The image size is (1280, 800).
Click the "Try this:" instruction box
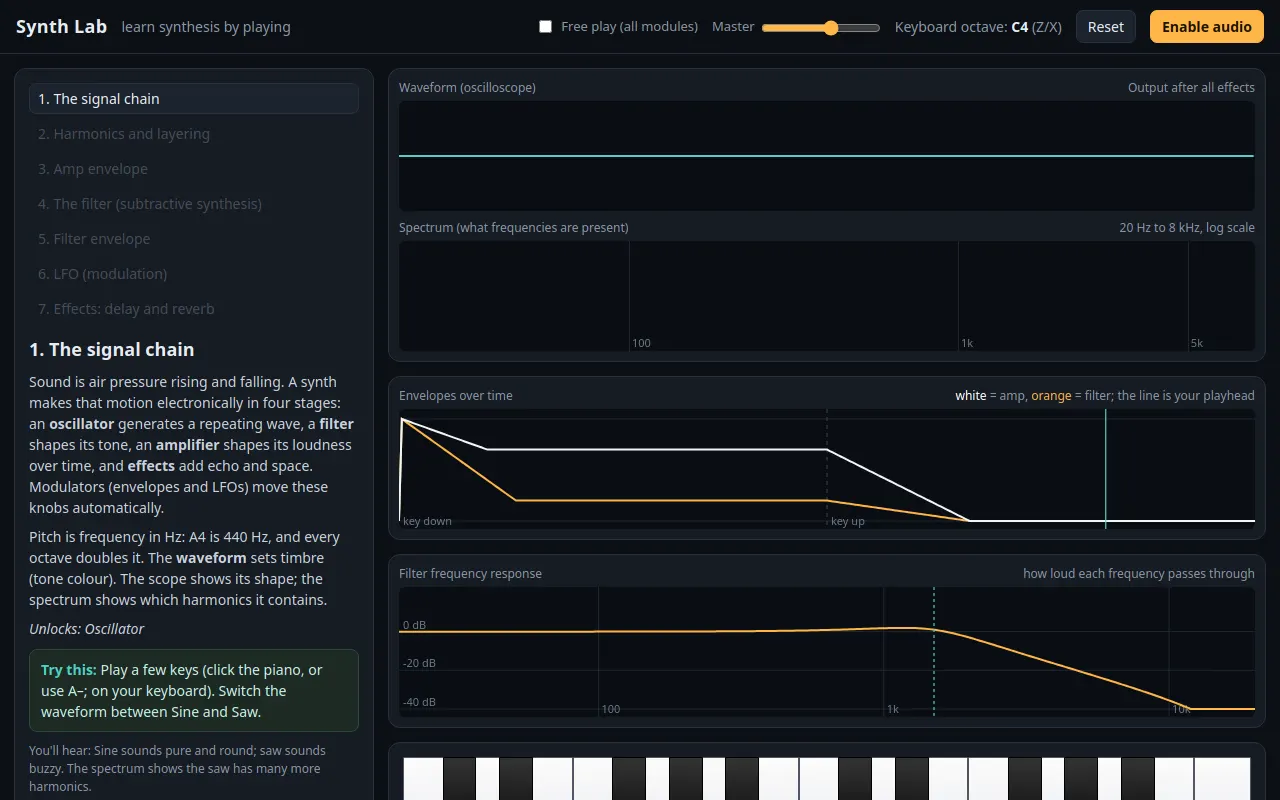pos(194,691)
